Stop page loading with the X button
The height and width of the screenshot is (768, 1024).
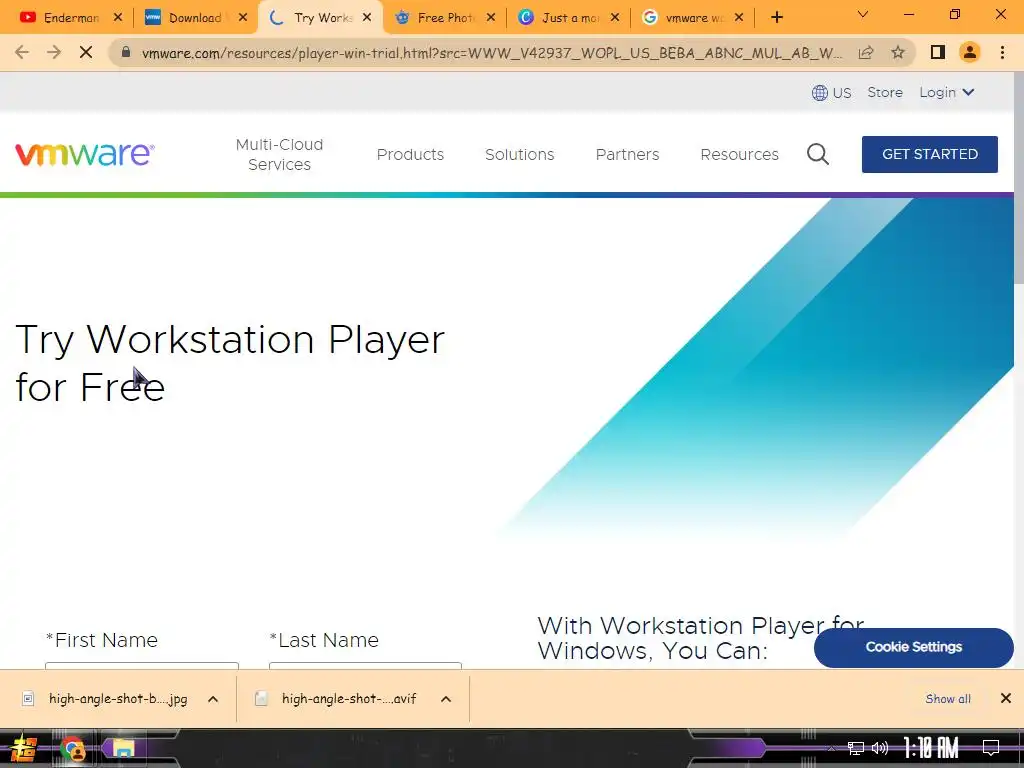[86, 52]
